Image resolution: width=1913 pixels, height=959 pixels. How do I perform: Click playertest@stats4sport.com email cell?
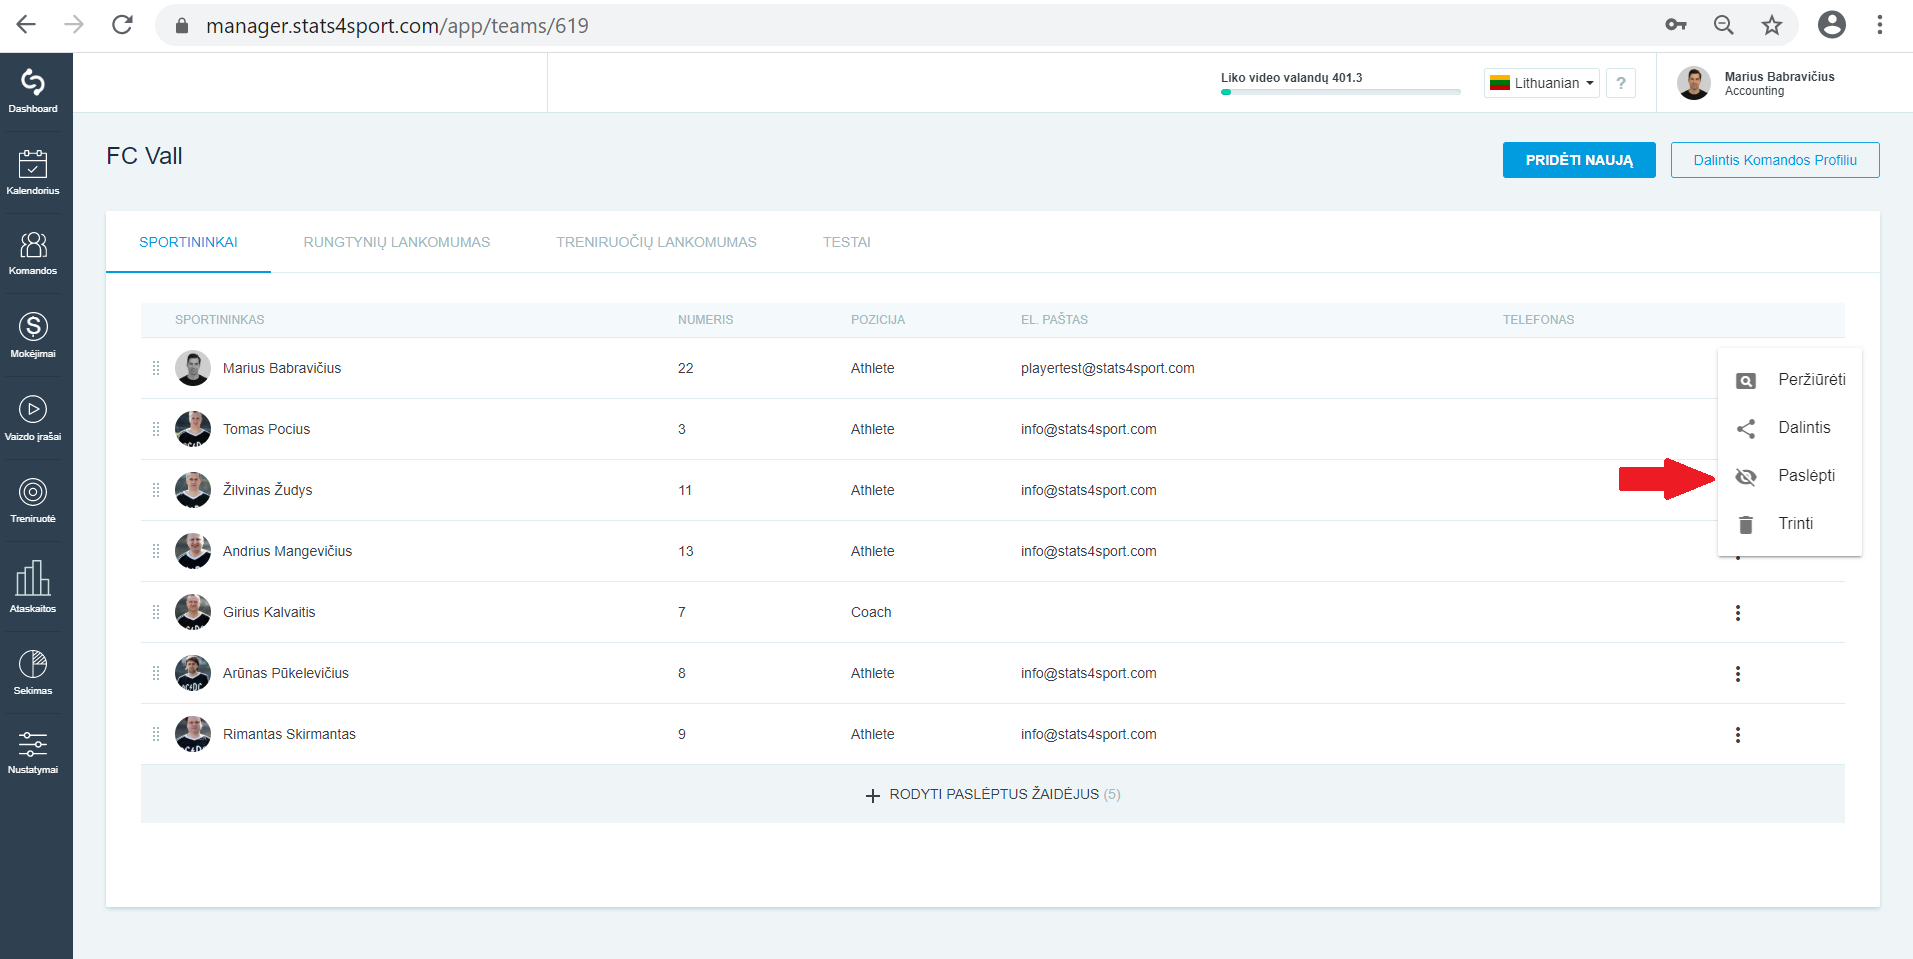pos(1108,368)
